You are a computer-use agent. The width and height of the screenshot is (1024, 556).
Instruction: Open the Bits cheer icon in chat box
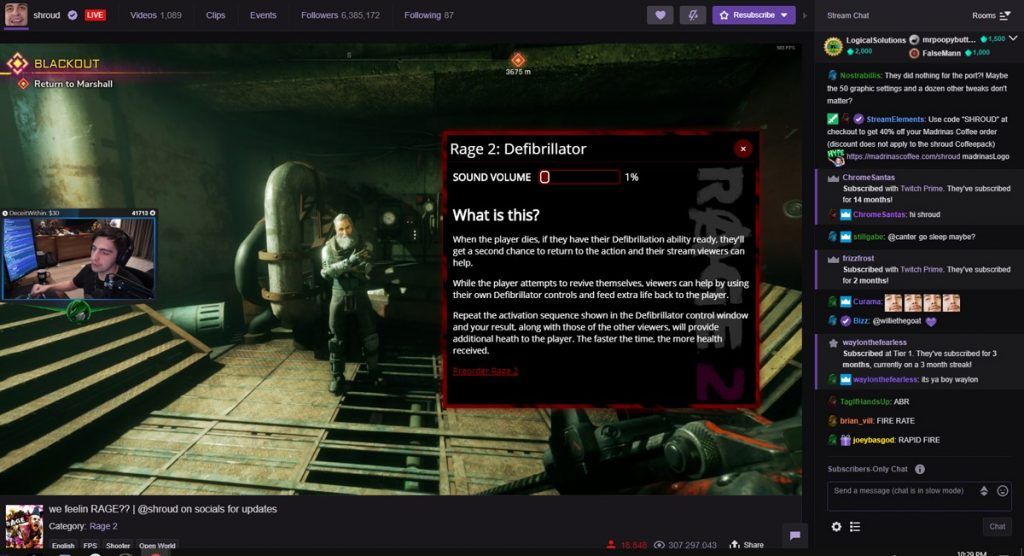984,491
